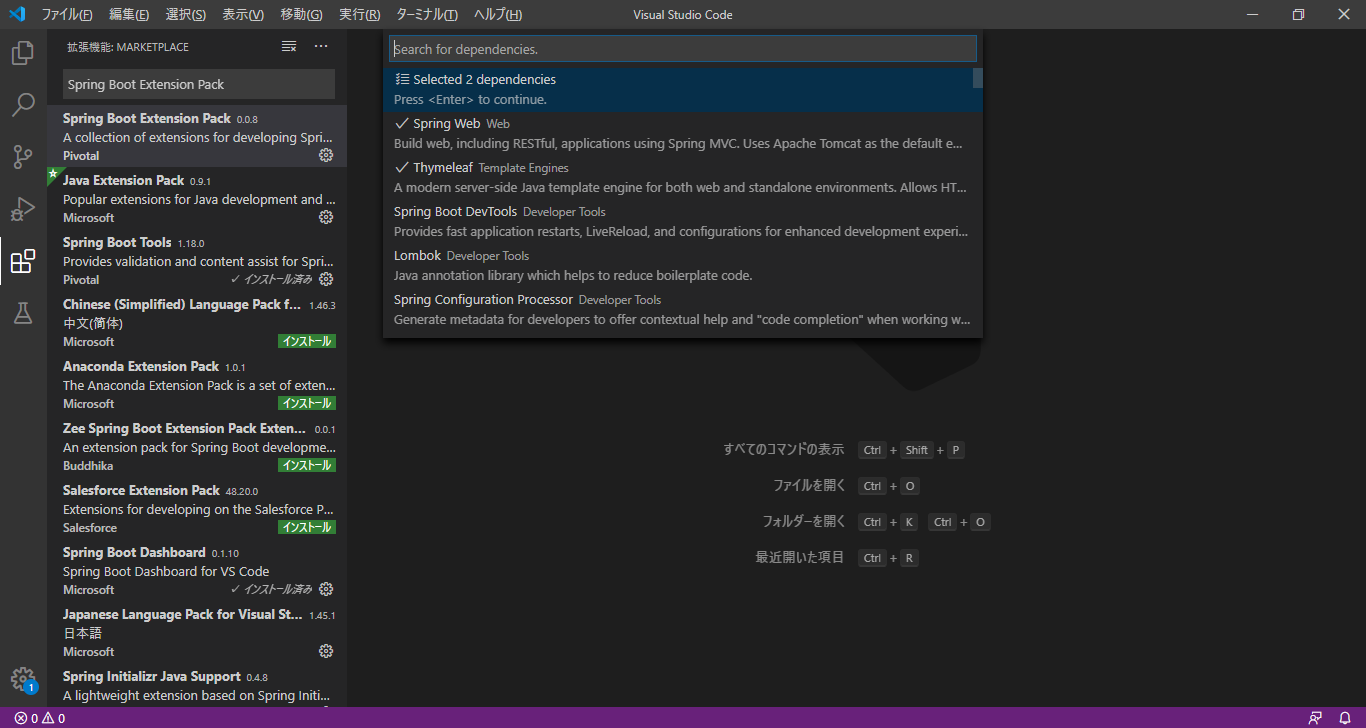Open the ファイル(F) menu
Screen dimensions: 1366x728
pos(67,15)
